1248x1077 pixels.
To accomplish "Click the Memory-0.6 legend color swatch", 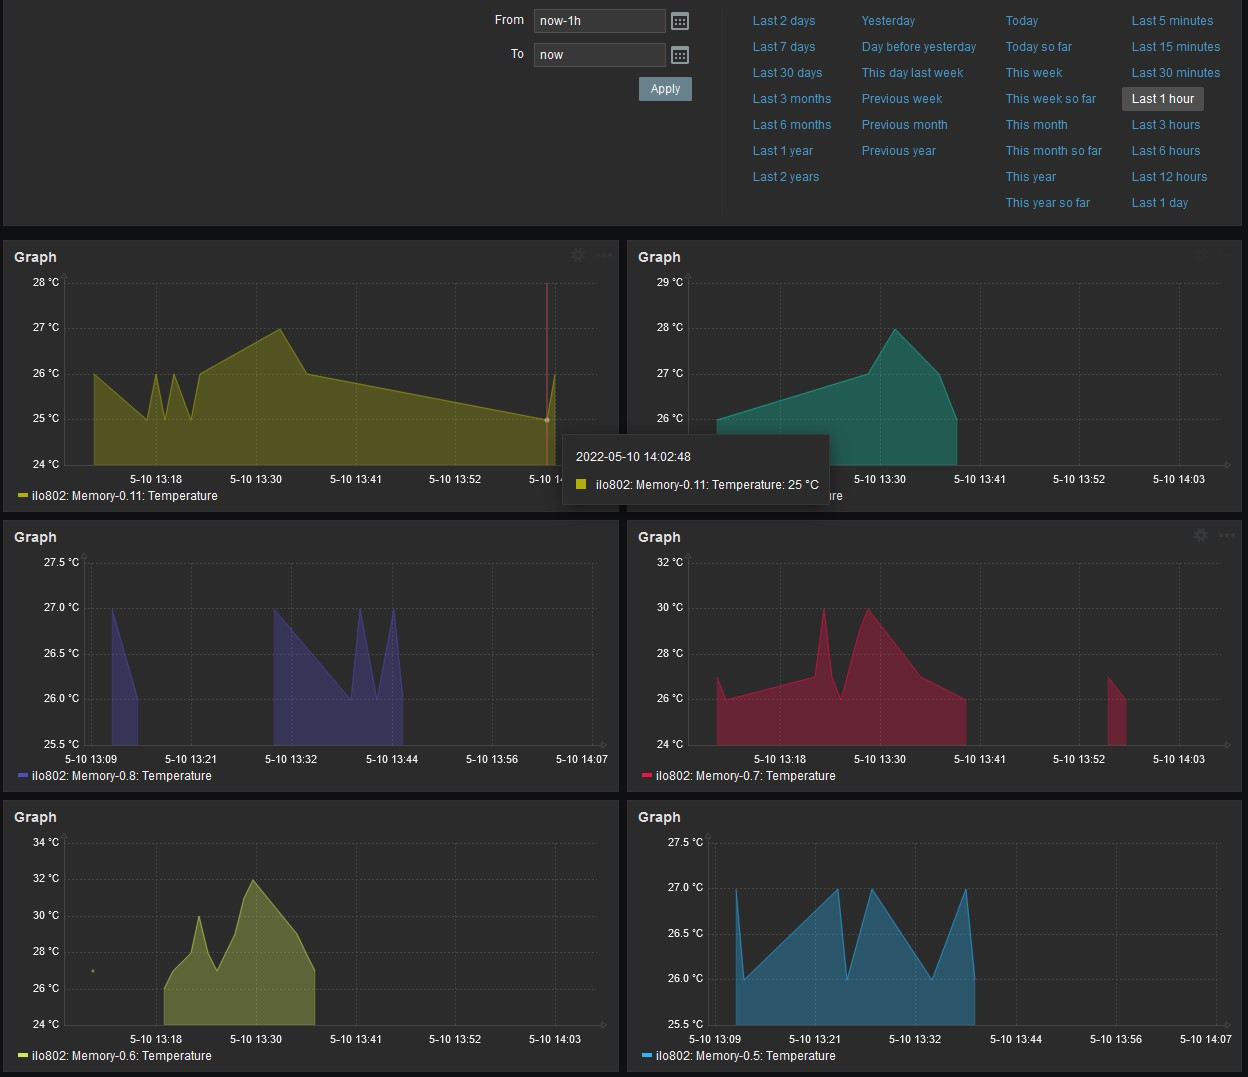I will pyautogui.click(x=23, y=1056).
